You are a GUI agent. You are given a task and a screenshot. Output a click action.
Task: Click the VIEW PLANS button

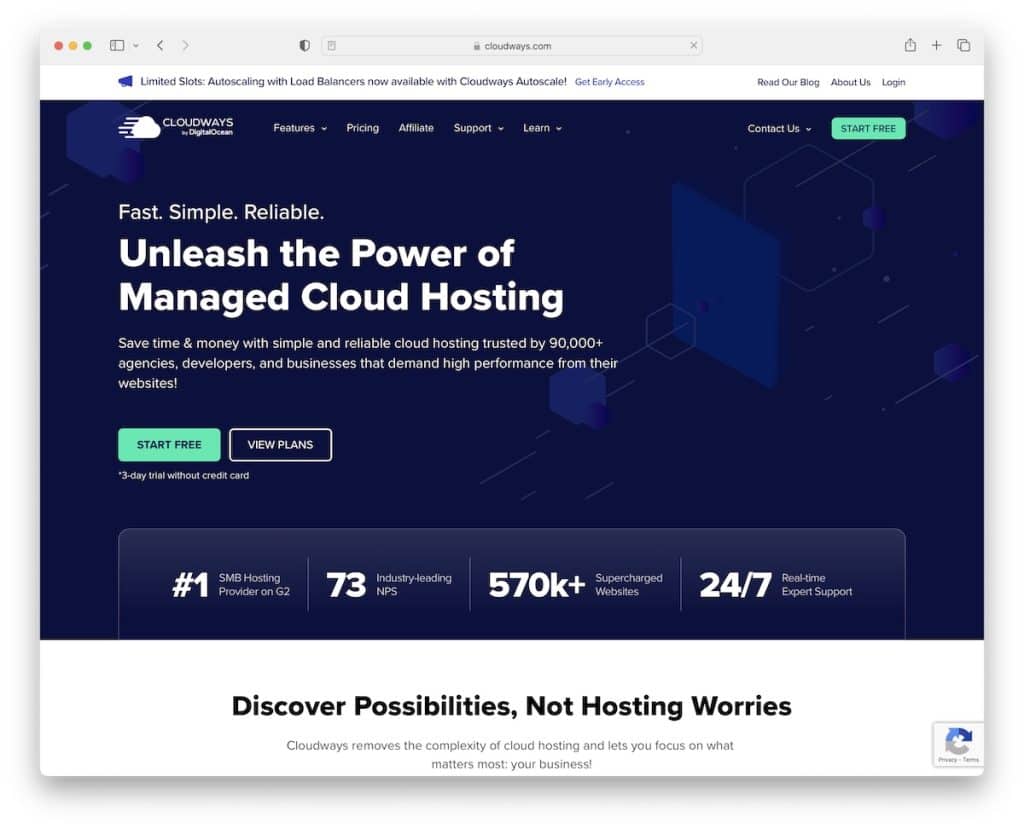click(x=280, y=444)
